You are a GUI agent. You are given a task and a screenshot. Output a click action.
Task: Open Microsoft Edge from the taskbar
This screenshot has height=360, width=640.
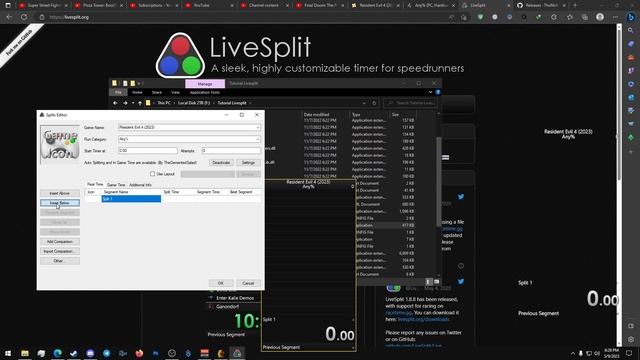[x=58, y=353]
